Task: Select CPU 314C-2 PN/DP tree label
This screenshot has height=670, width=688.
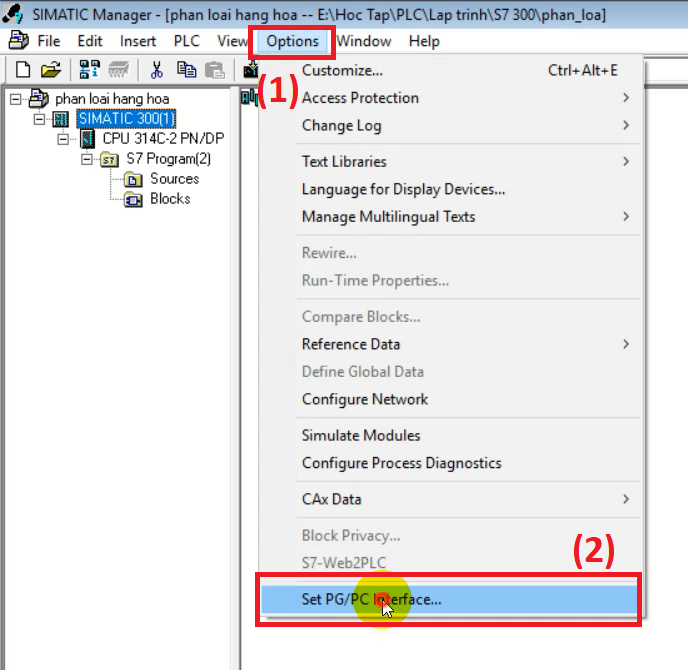Action: pos(163,139)
